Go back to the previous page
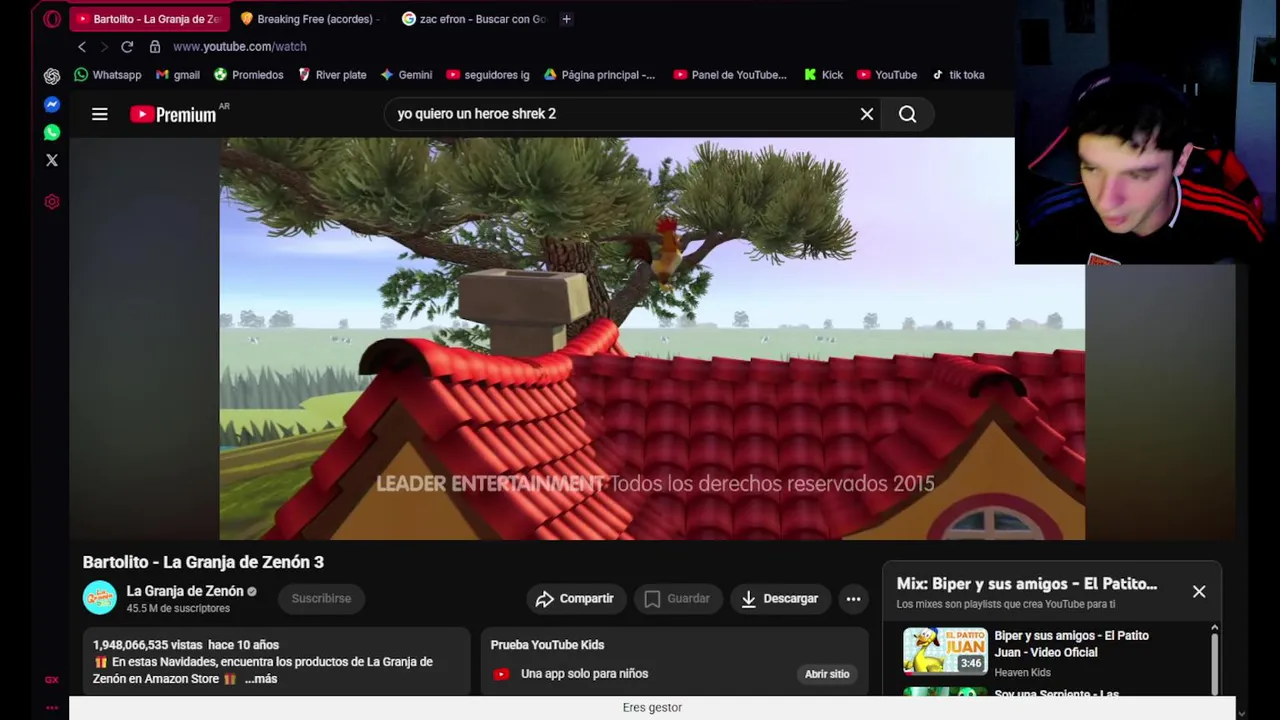This screenshot has height=720, width=1280. pos(82,47)
